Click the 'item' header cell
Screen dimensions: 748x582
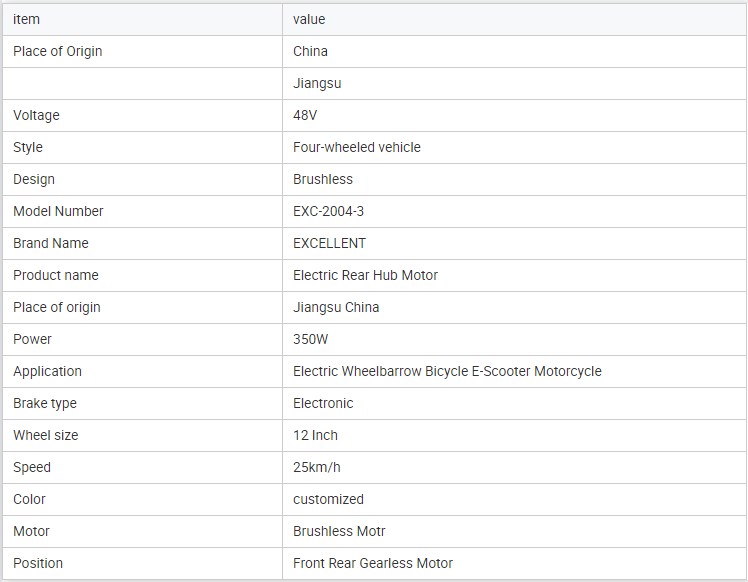point(27,19)
